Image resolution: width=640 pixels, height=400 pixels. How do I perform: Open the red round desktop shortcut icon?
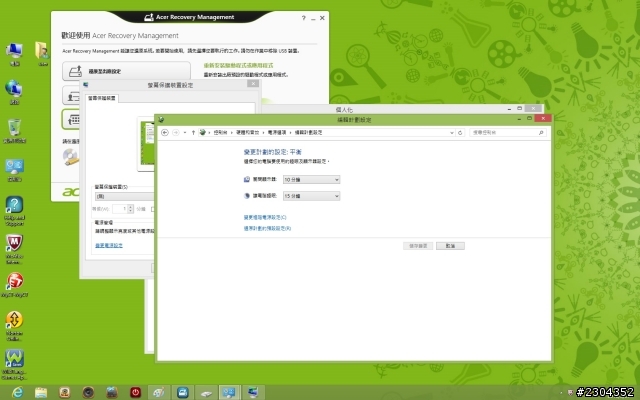14,284
